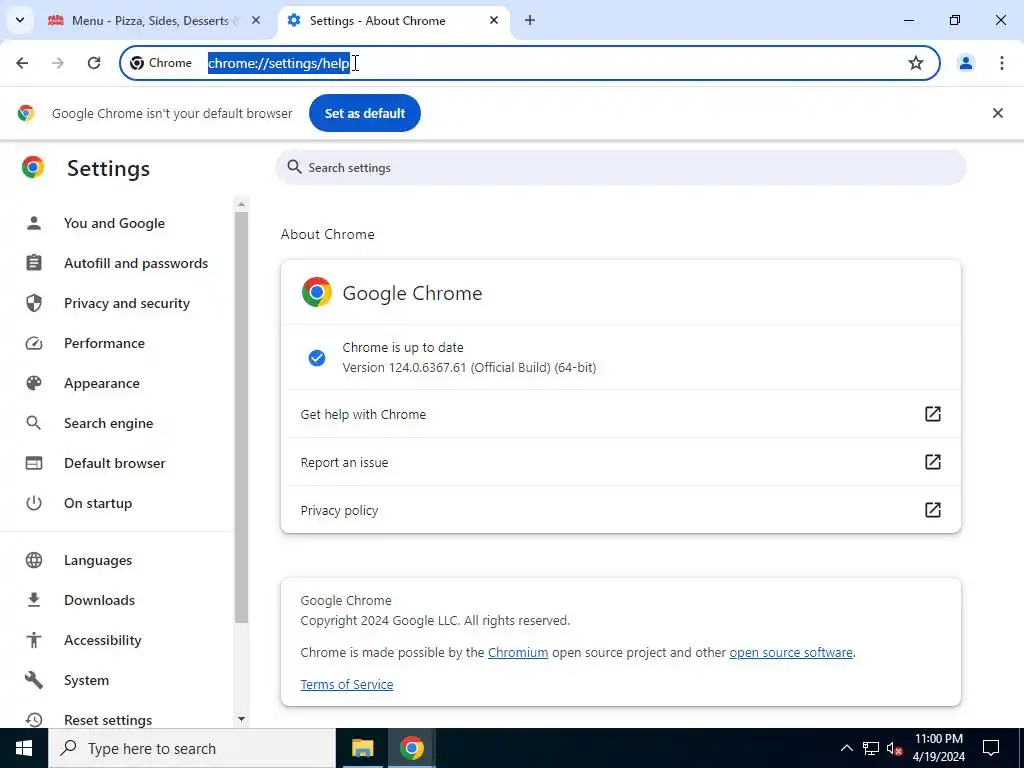Go back using the browser back arrow
The height and width of the screenshot is (768, 1024).
coord(22,63)
